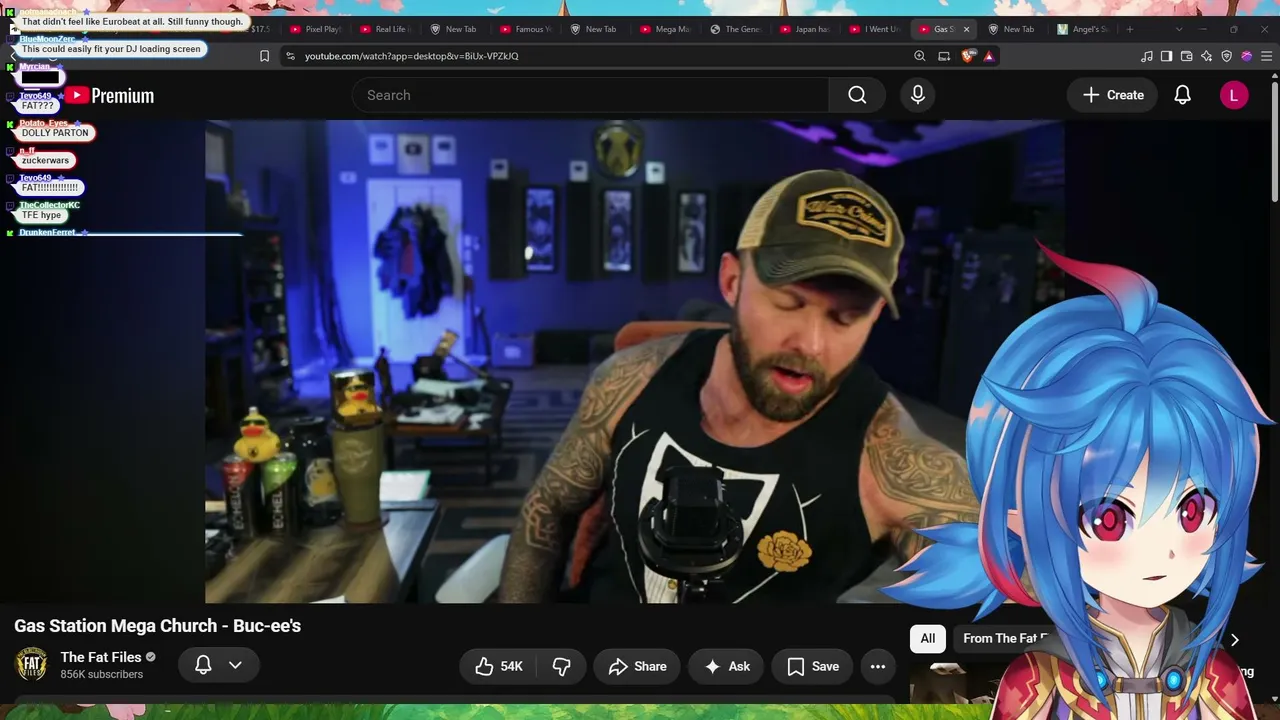Focus the YouTube search field

(x=590, y=95)
